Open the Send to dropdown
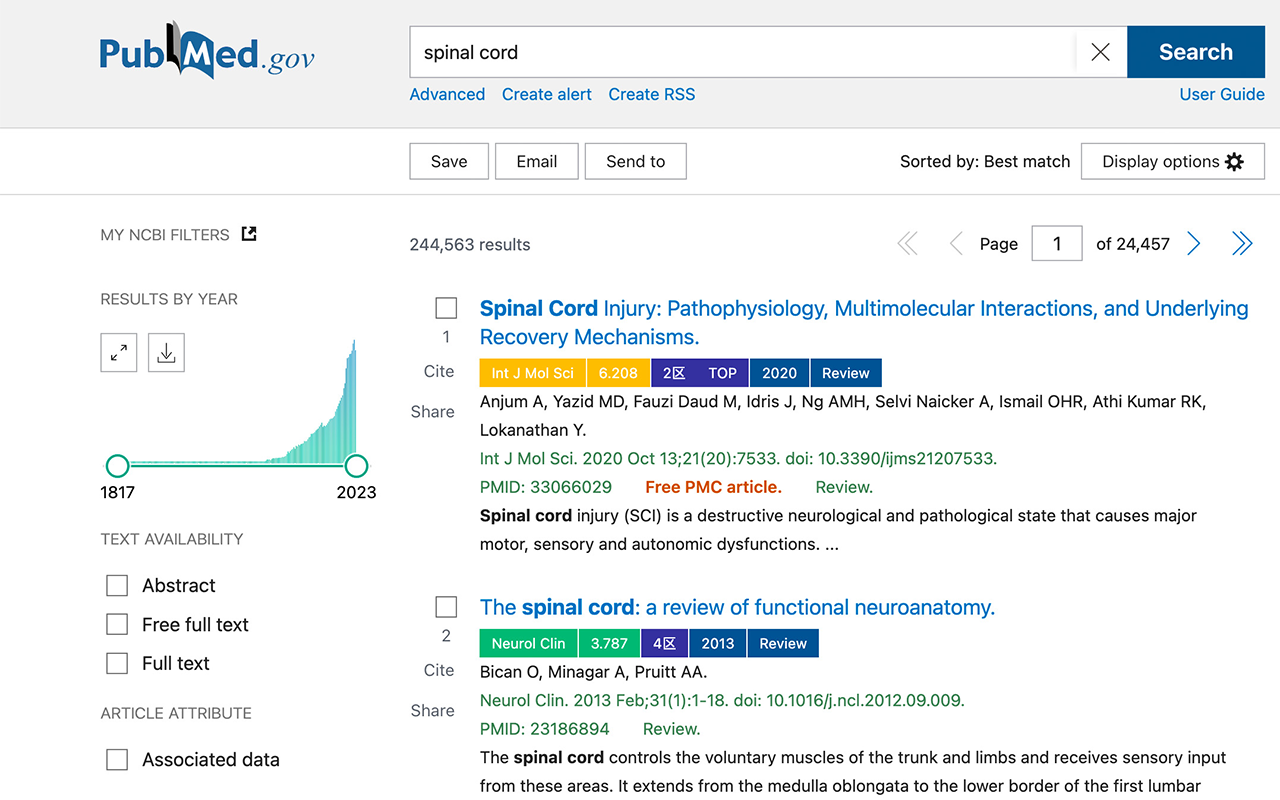This screenshot has height=800, width=1280. (635, 162)
